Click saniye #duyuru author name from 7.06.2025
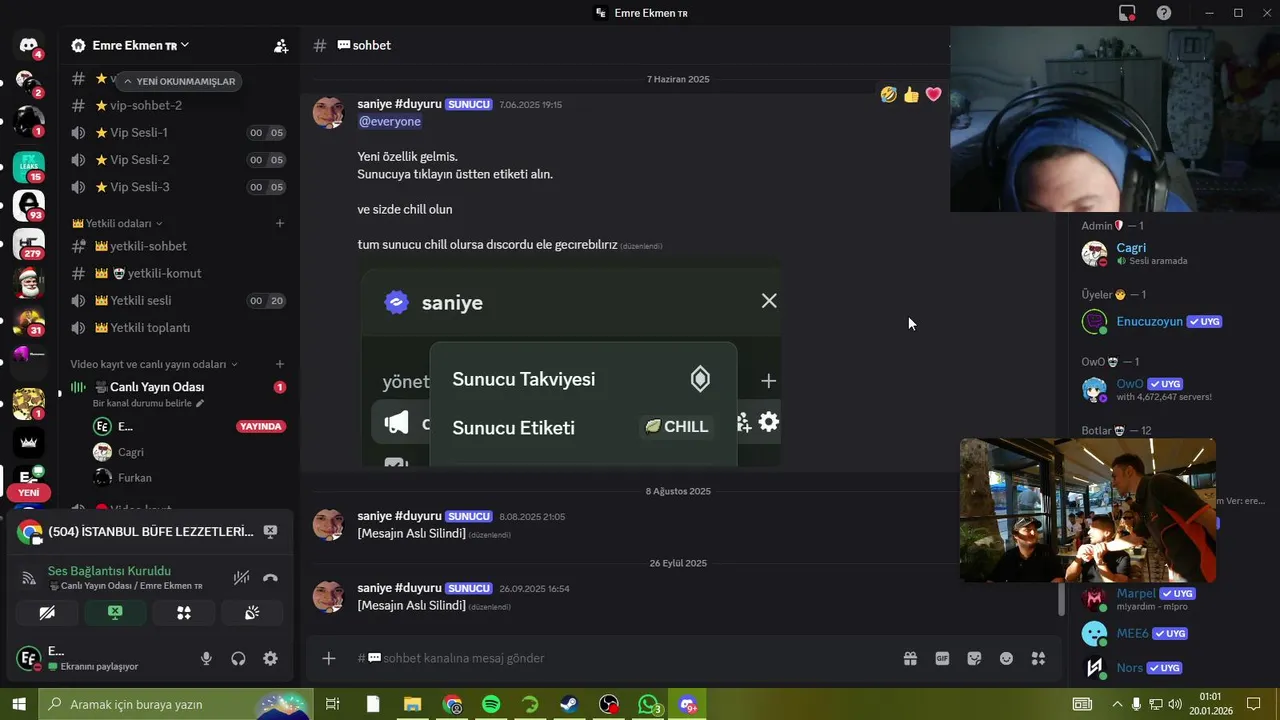The image size is (1280, 720). 399,104
